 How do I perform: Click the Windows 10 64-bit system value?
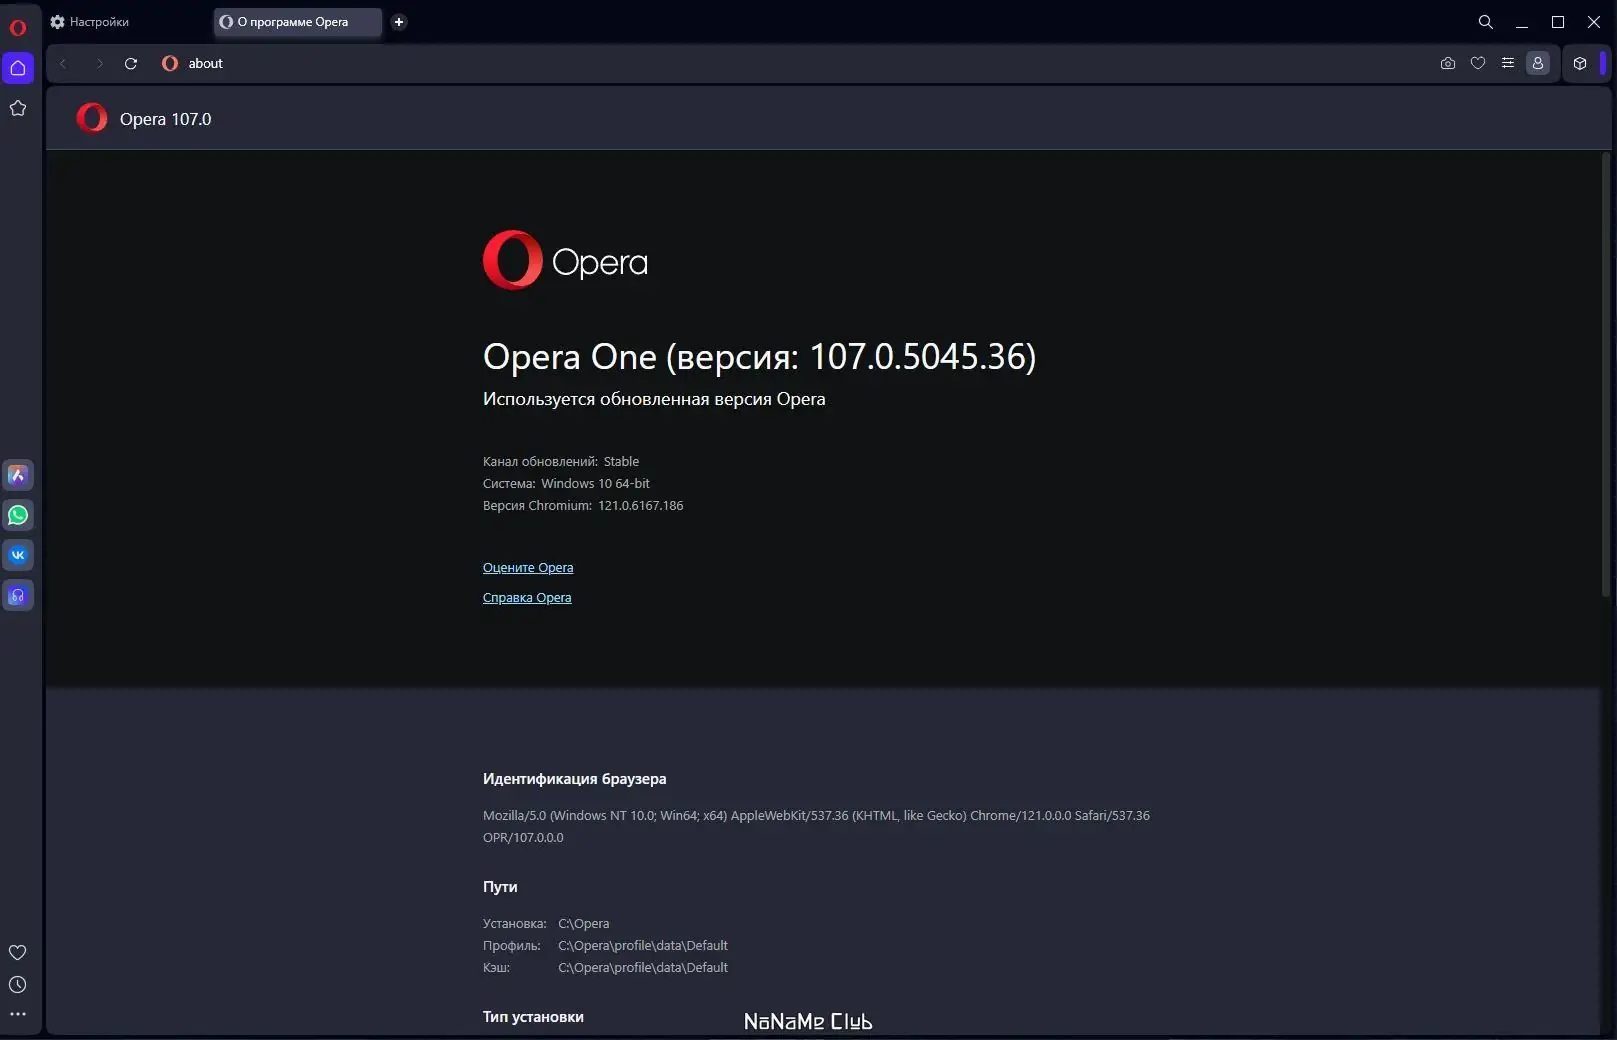point(596,484)
